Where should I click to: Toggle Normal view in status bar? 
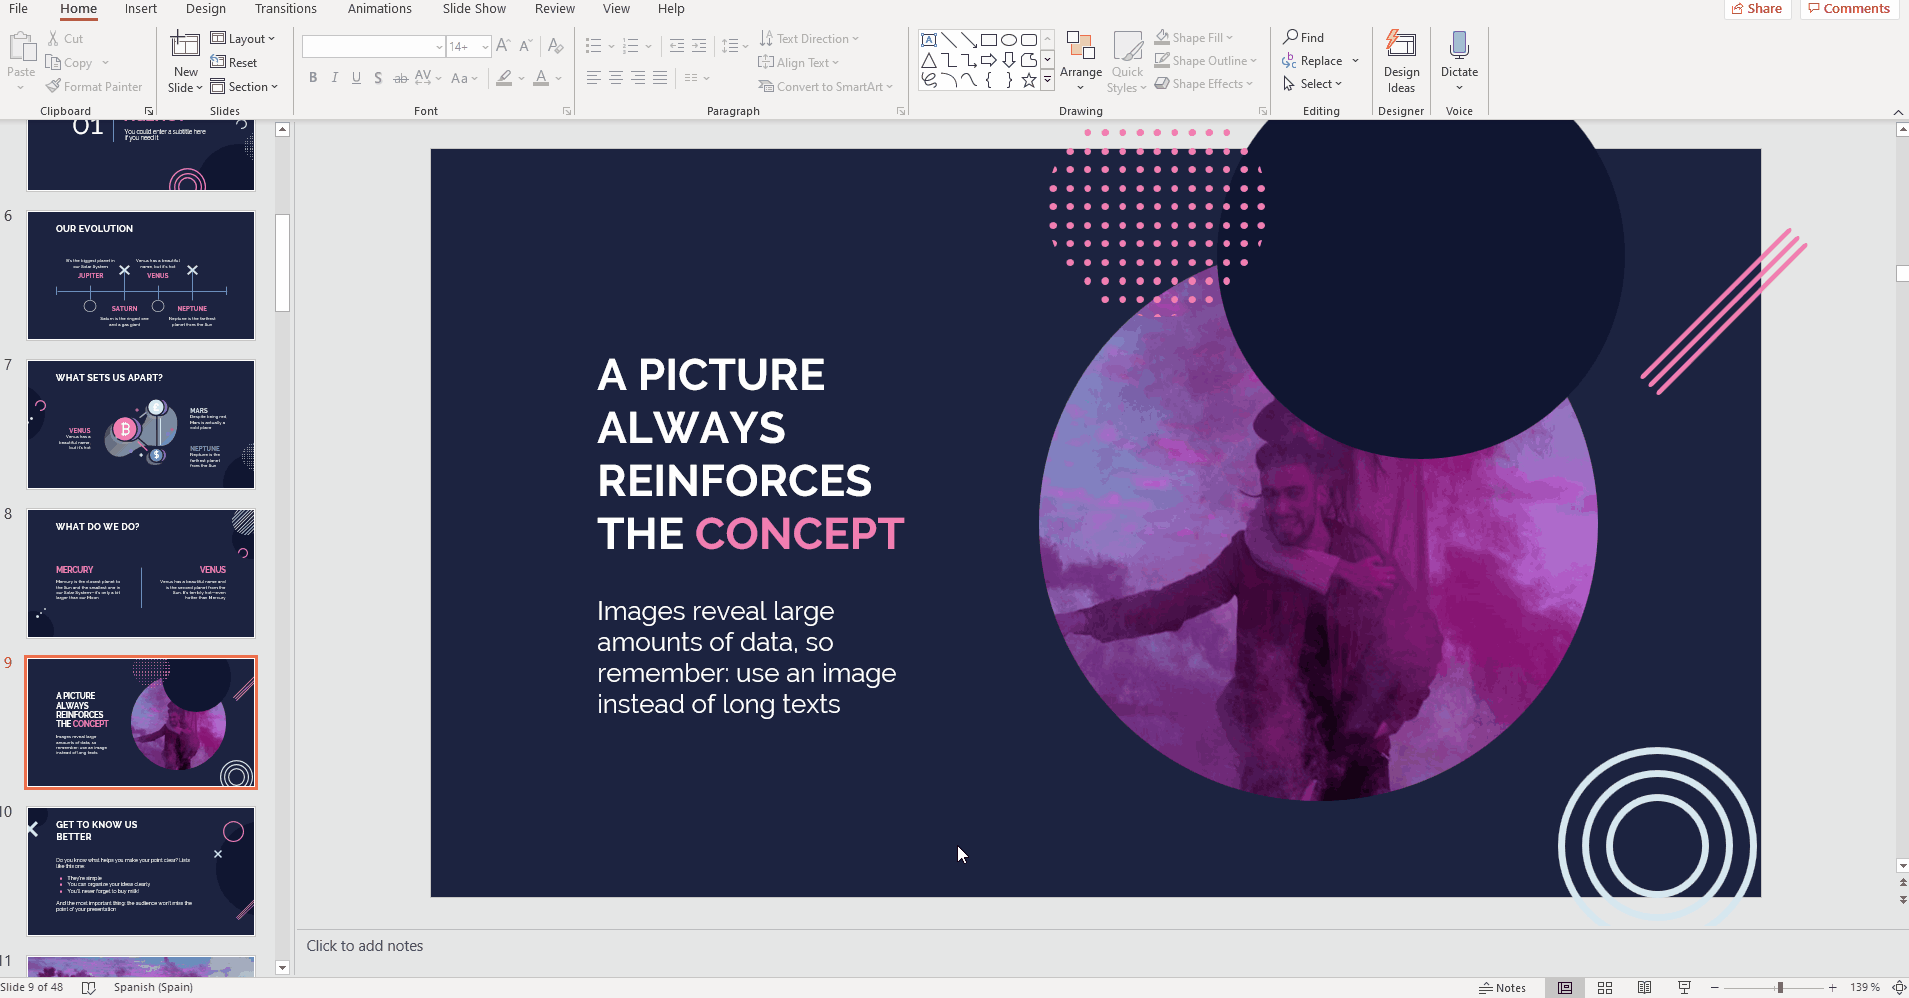[x=1565, y=988]
